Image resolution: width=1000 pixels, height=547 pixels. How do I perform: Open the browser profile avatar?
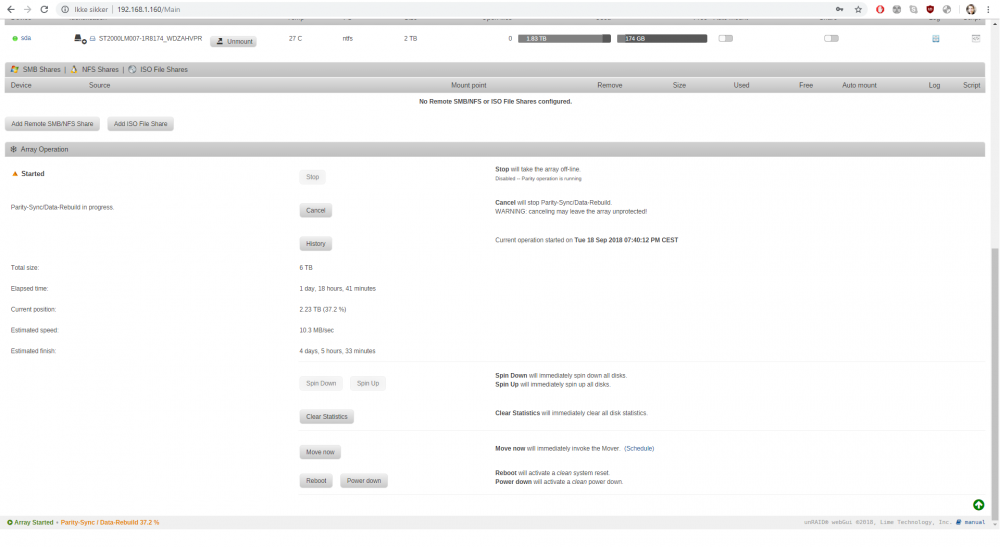(x=971, y=10)
